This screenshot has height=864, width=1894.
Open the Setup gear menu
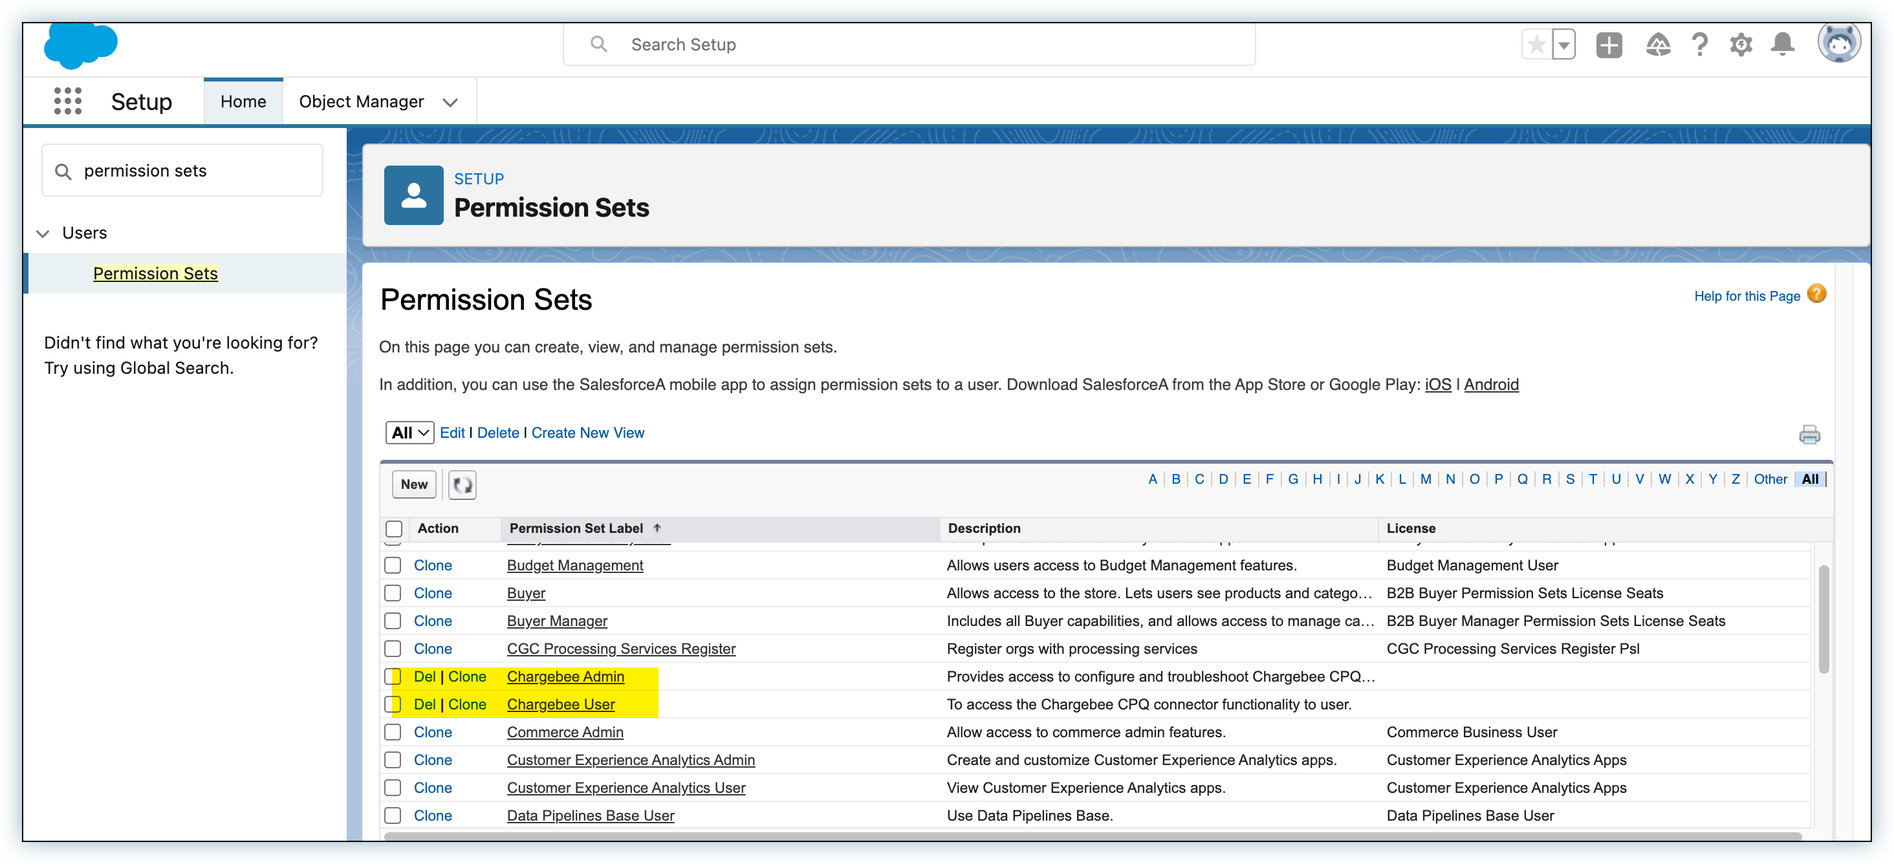1741,45
